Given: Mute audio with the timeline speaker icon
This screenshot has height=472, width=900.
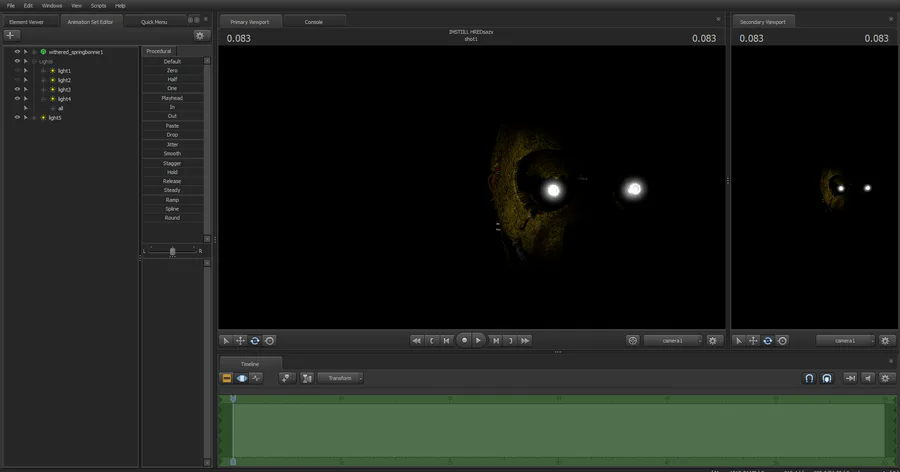Looking at the screenshot, I should point(868,378).
